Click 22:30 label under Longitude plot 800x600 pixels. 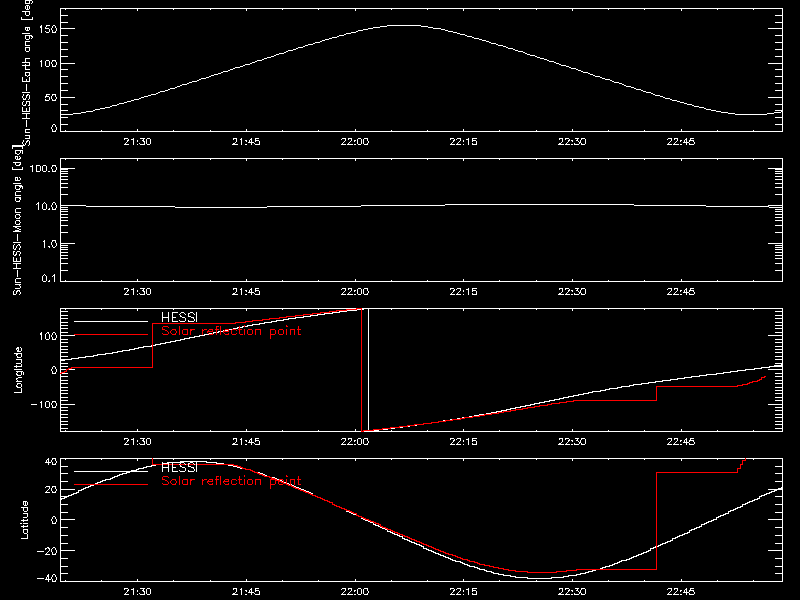pos(572,442)
